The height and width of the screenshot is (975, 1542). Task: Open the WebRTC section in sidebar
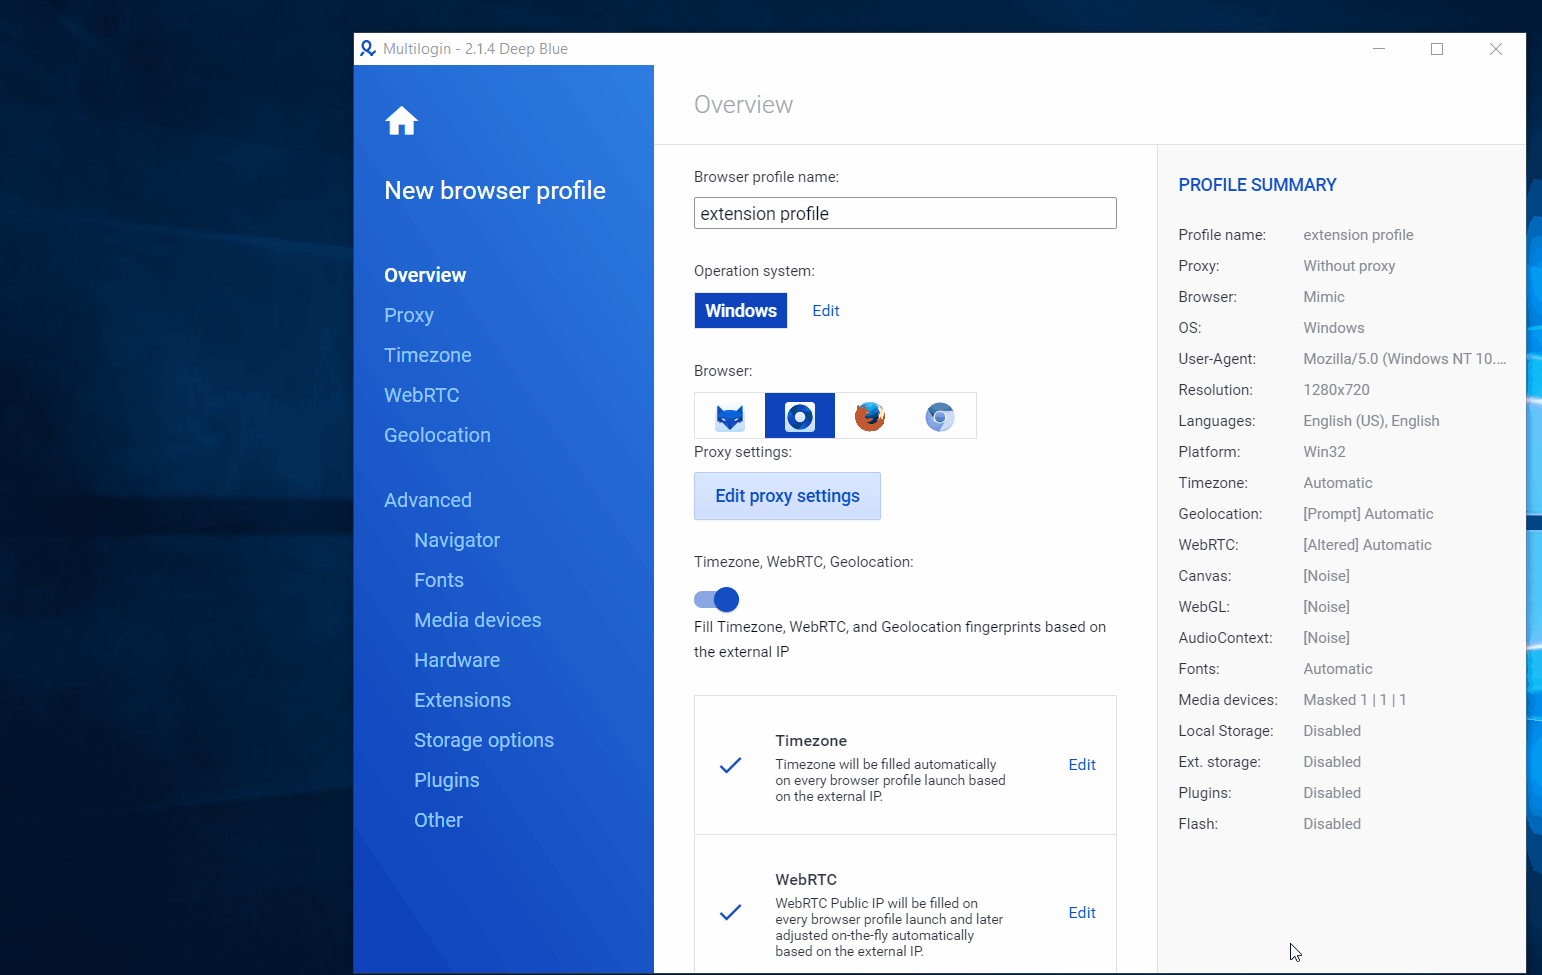point(422,395)
